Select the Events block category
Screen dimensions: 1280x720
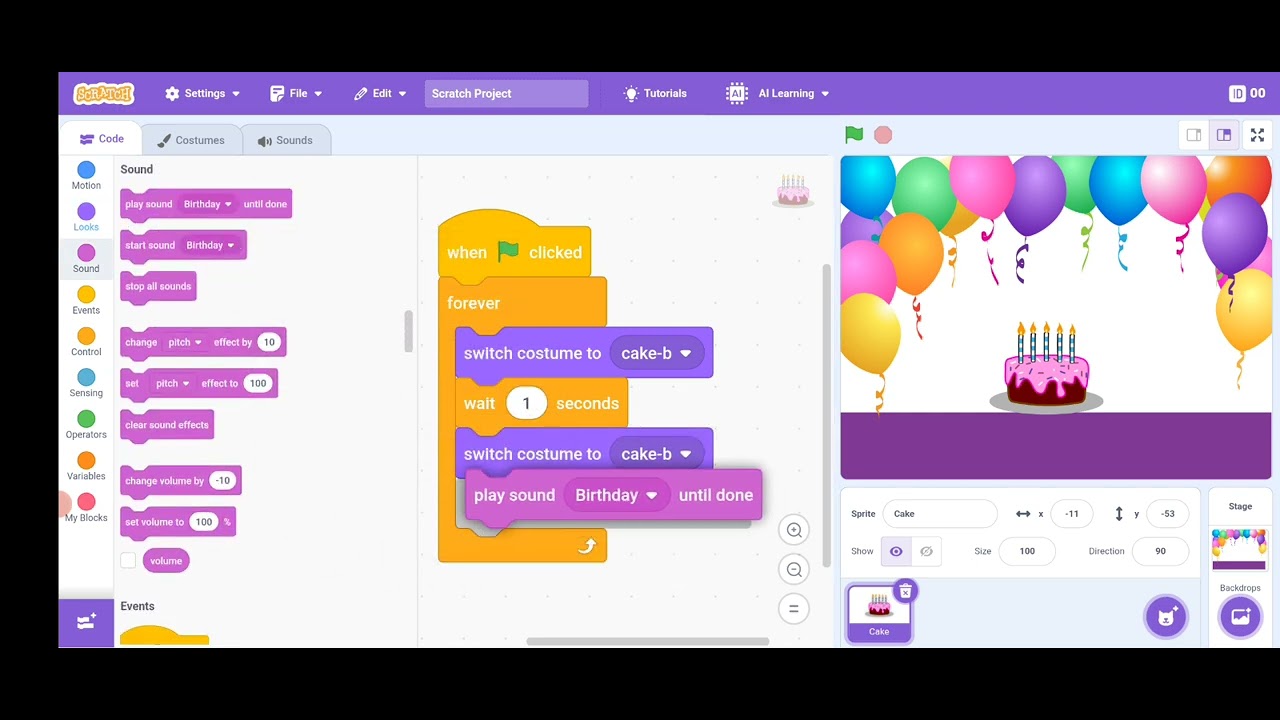click(x=86, y=301)
